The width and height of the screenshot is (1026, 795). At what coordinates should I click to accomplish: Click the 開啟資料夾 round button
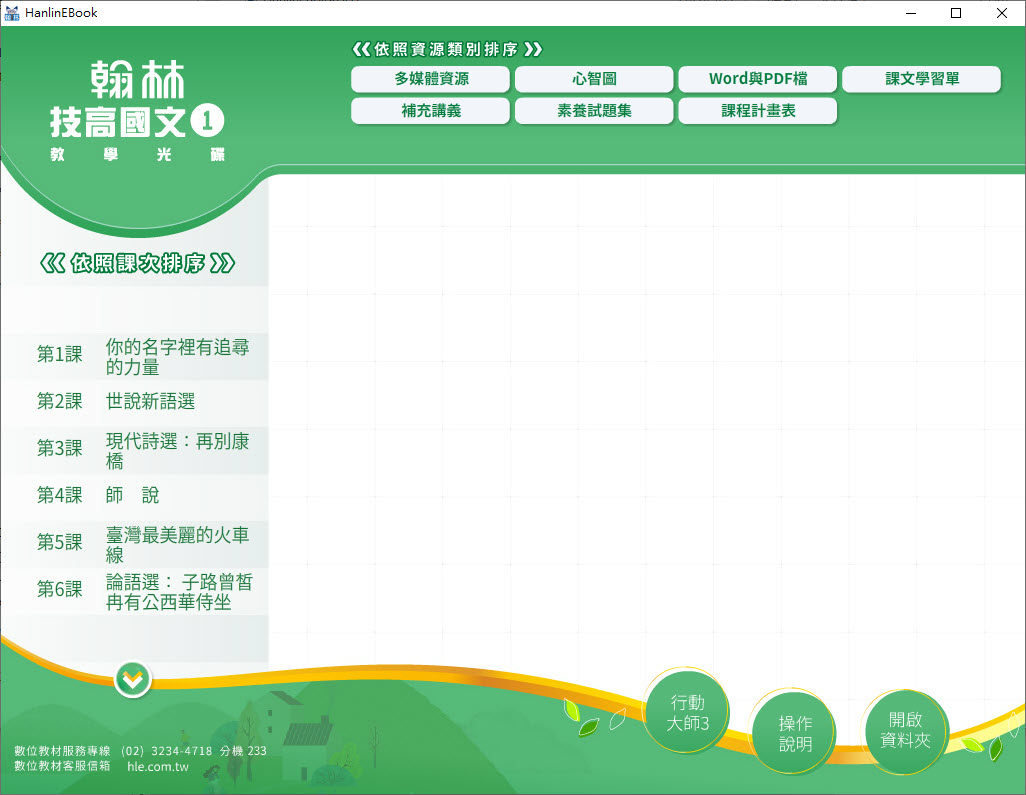(x=904, y=730)
